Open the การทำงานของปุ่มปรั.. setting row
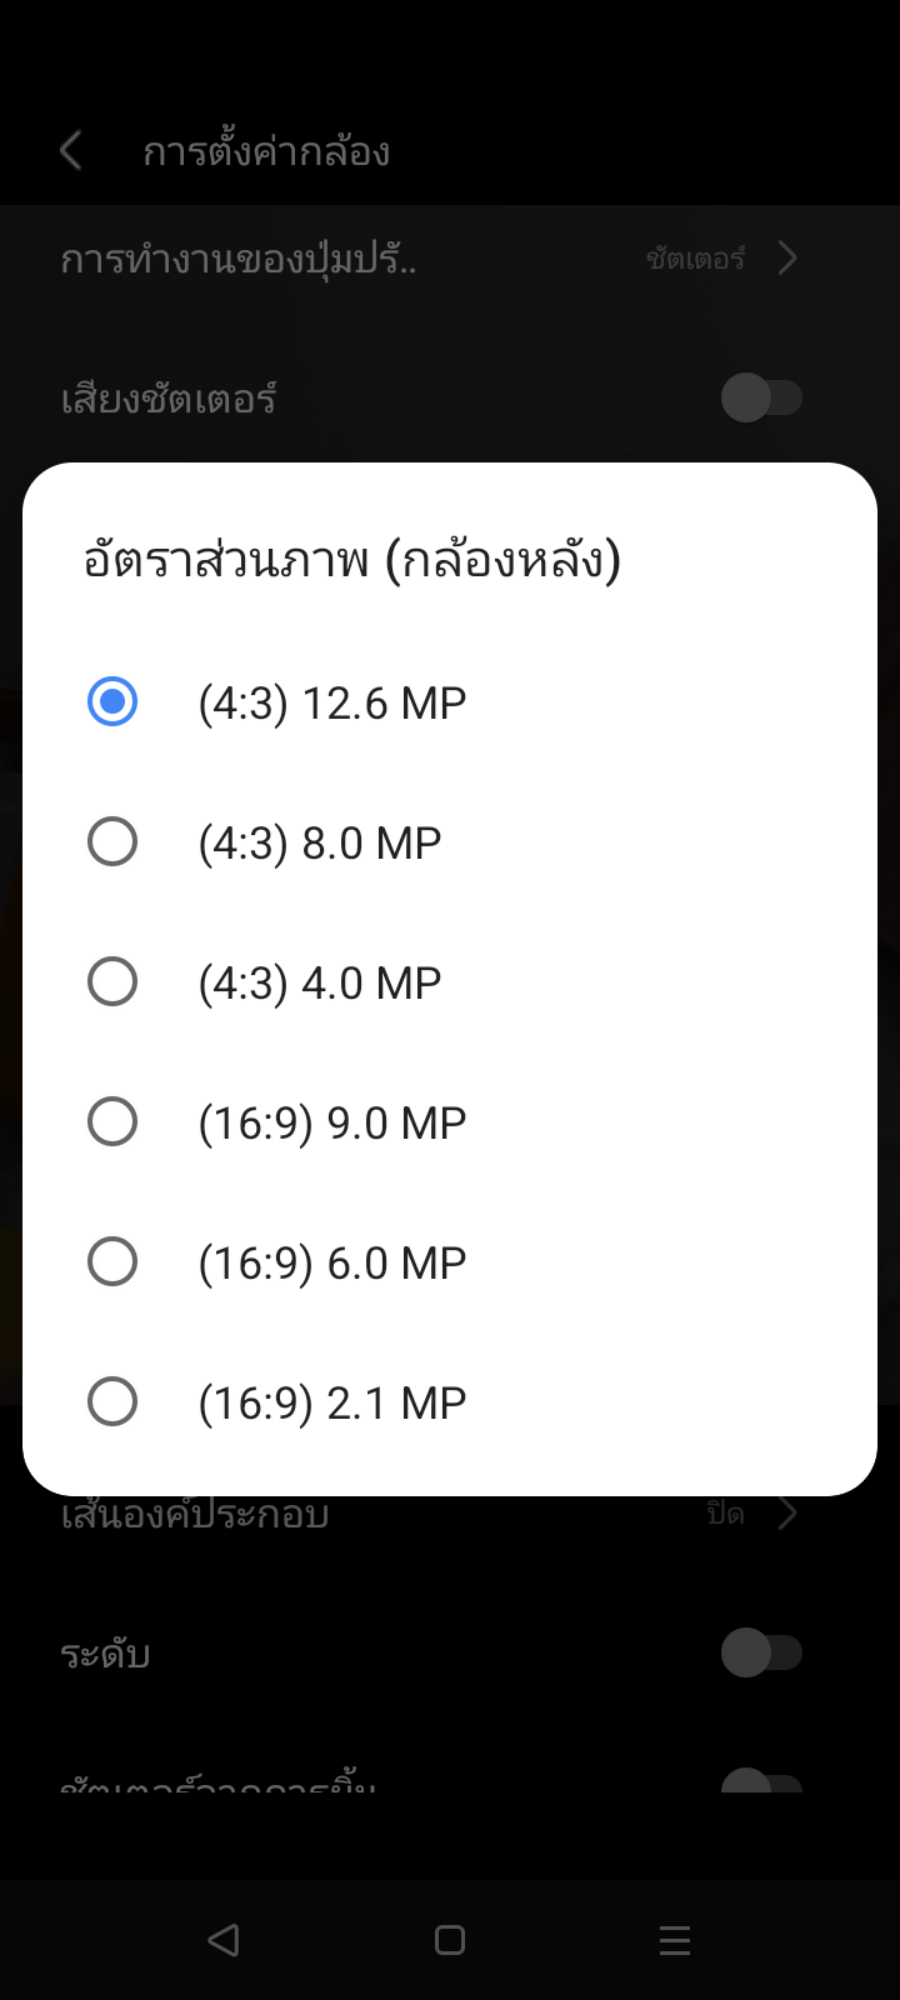The height and width of the screenshot is (2000, 900). tap(238, 260)
